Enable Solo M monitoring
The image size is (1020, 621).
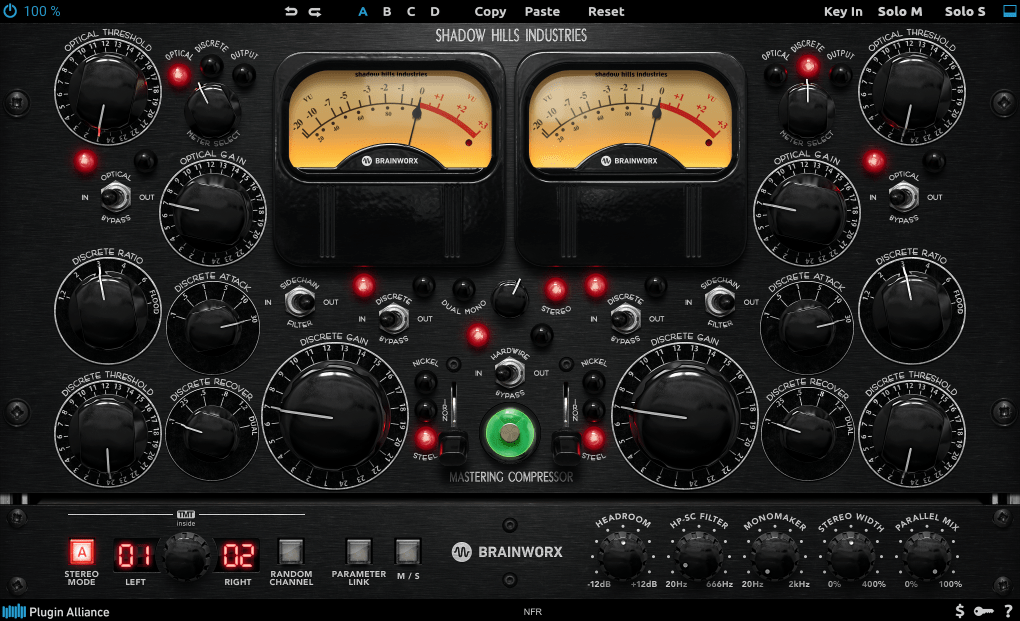tap(900, 12)
